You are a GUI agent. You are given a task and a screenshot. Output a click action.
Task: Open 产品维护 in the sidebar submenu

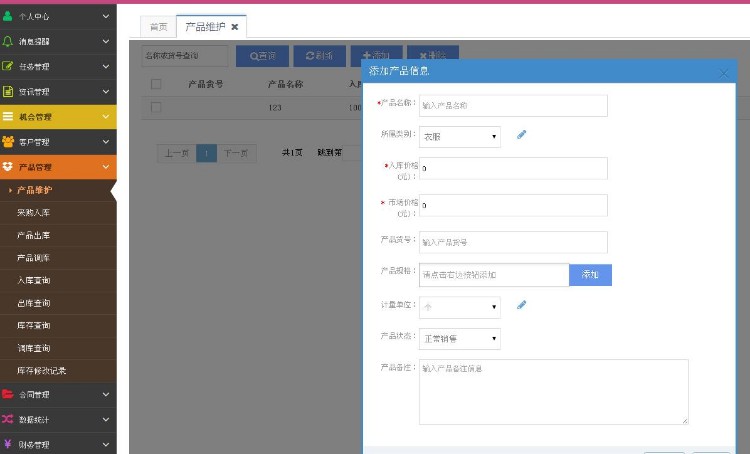coord(34,190)
